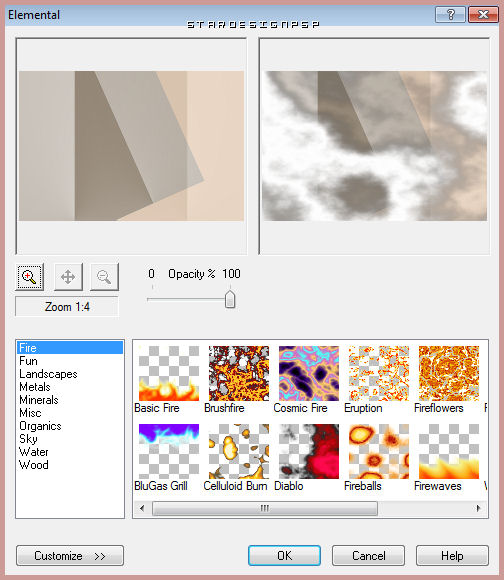Open the Sky category

[28, 439]
